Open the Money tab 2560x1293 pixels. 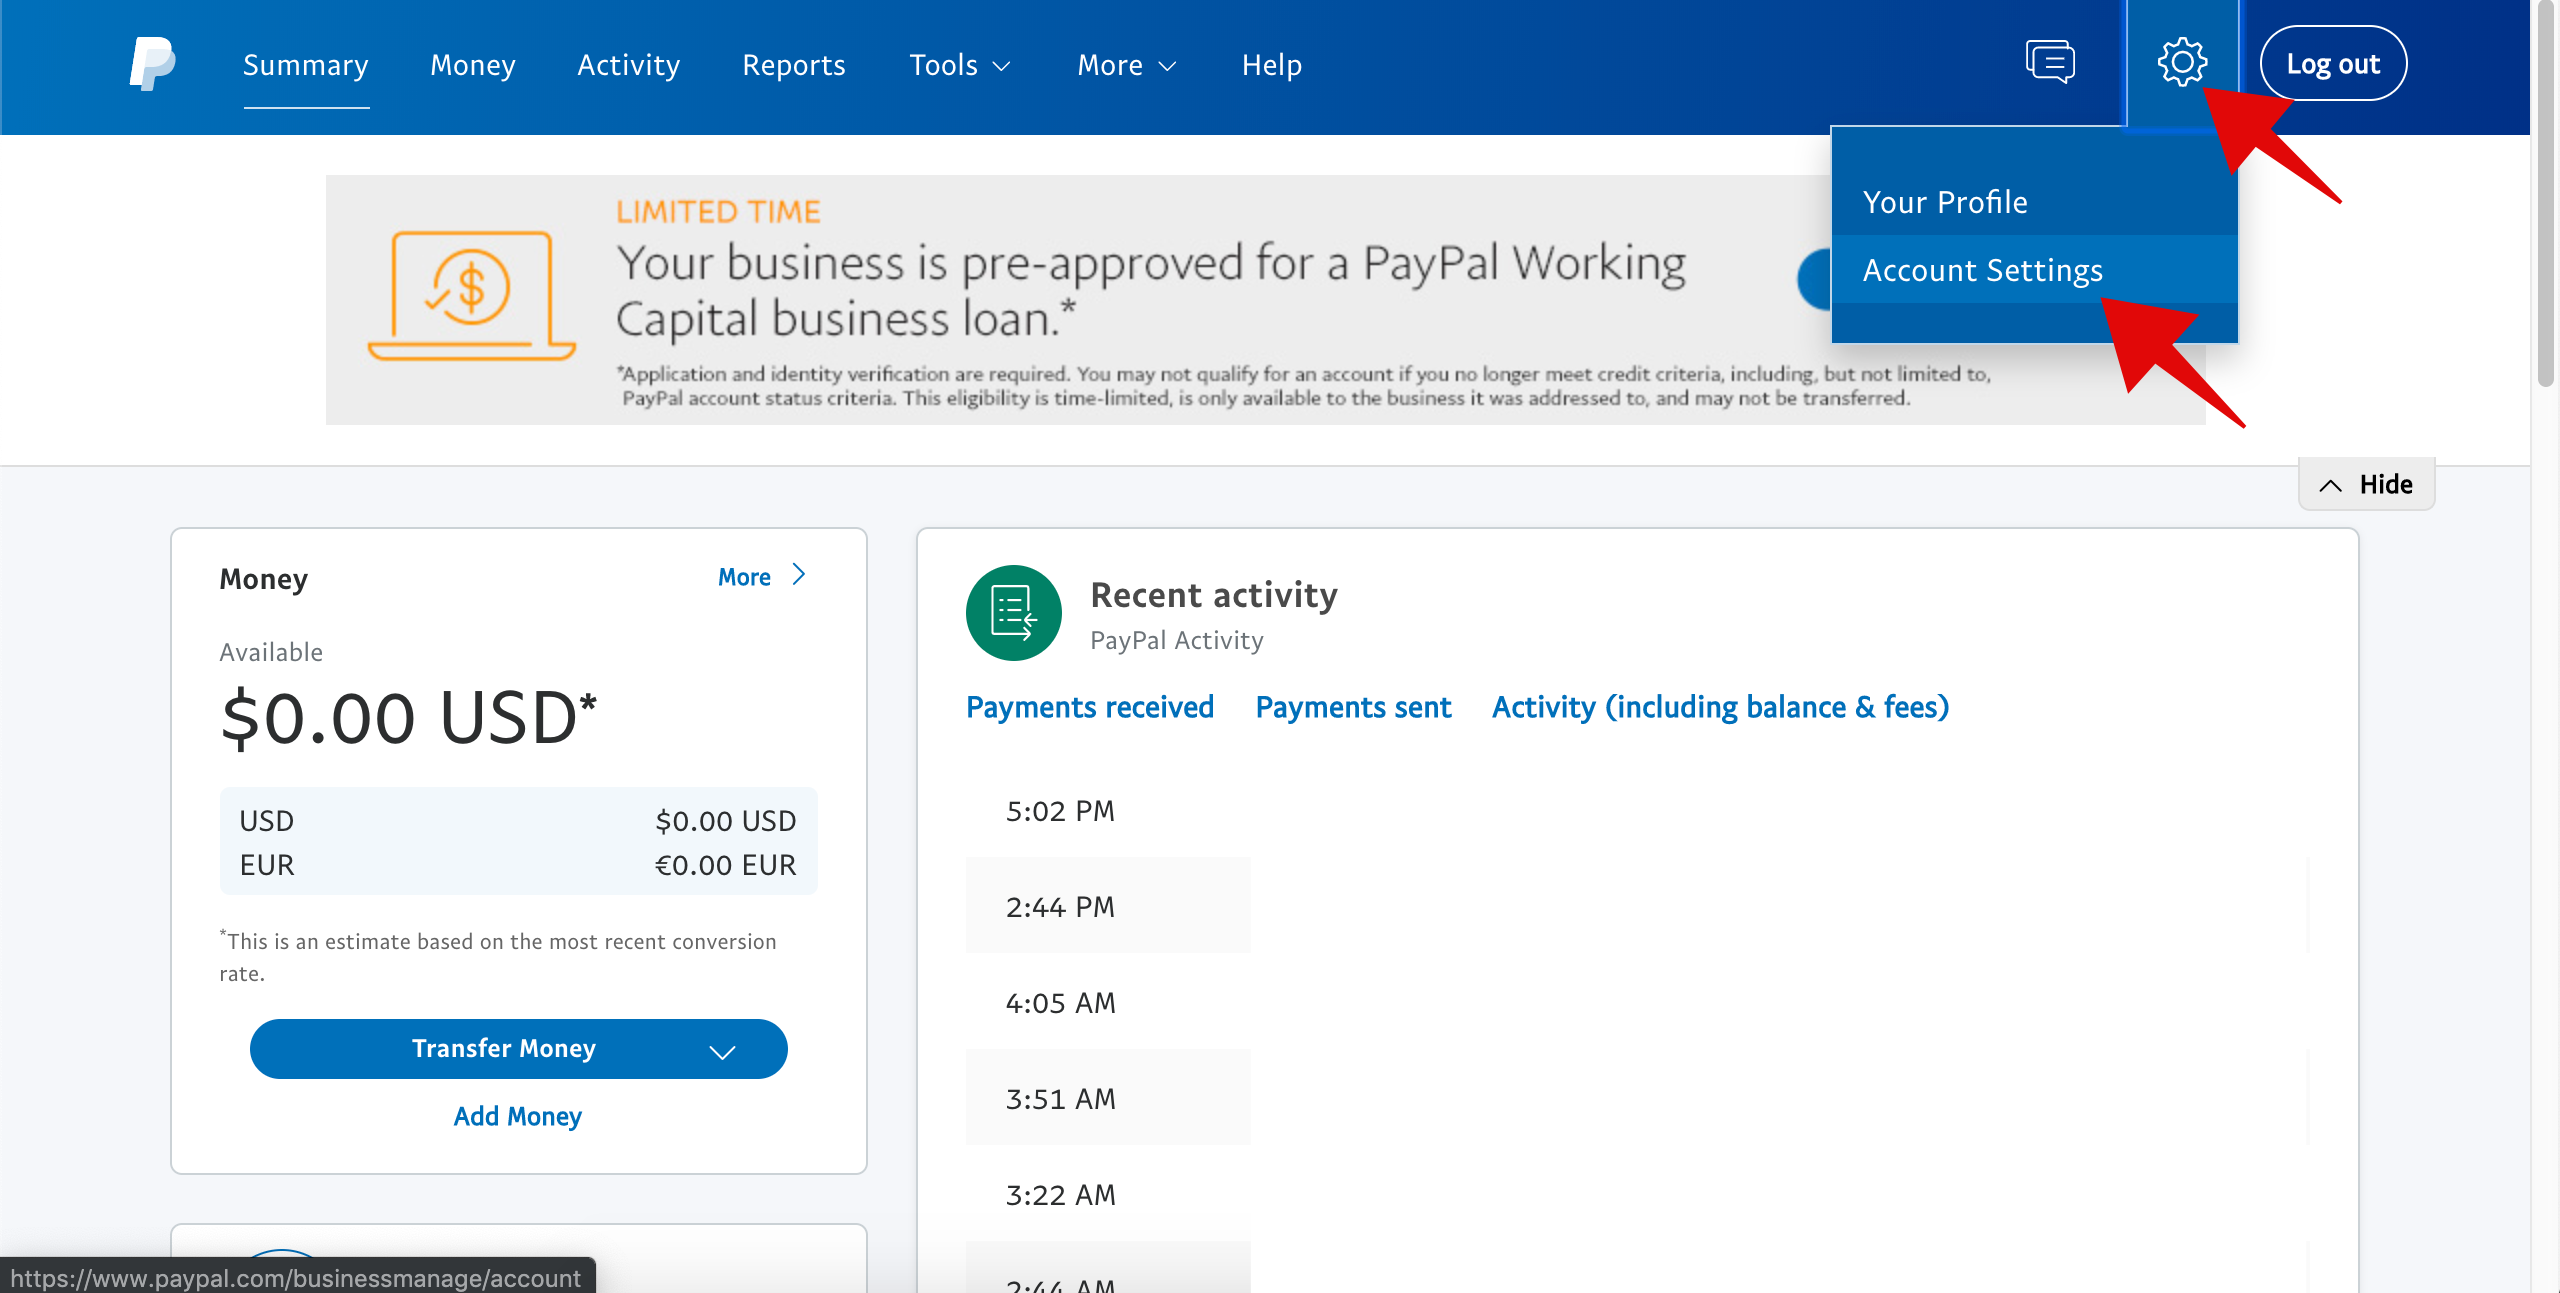pos(473,66)
